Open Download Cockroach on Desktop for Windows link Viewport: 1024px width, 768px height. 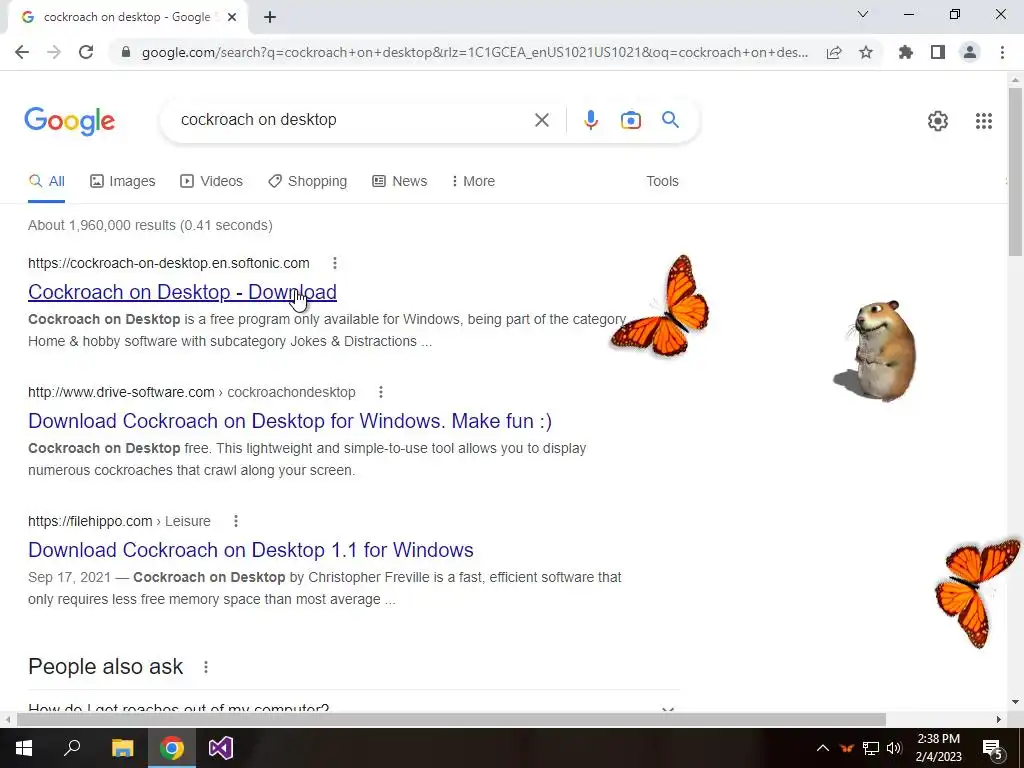[x=290, y=421]
